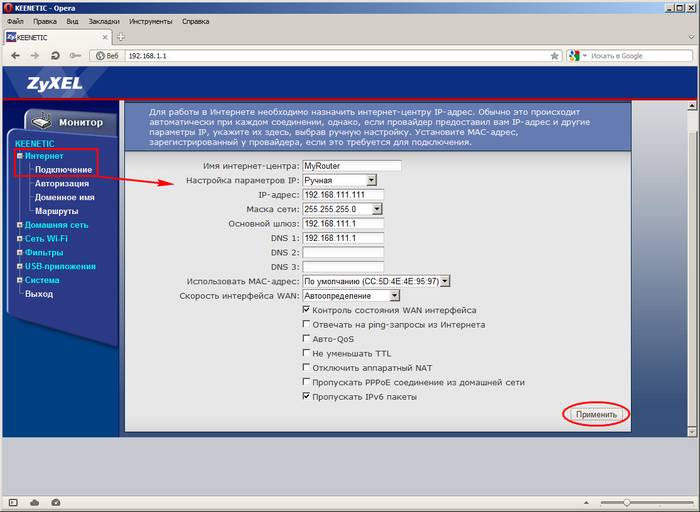Enable the Авто-QoS checkbox
This screenshot has height=512, width=700.
[x=306, y=339]
